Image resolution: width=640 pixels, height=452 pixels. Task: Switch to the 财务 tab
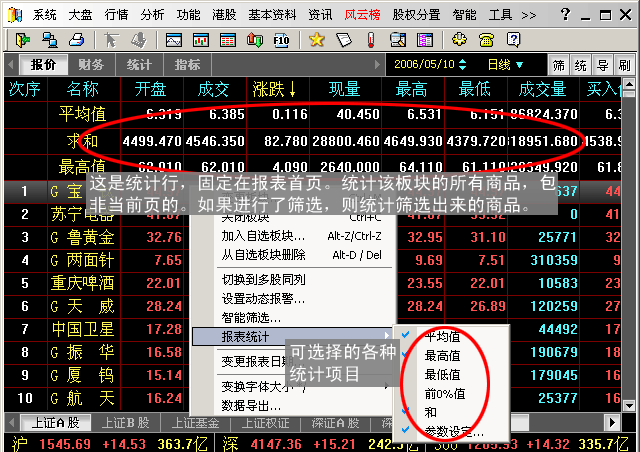[91, 65]
